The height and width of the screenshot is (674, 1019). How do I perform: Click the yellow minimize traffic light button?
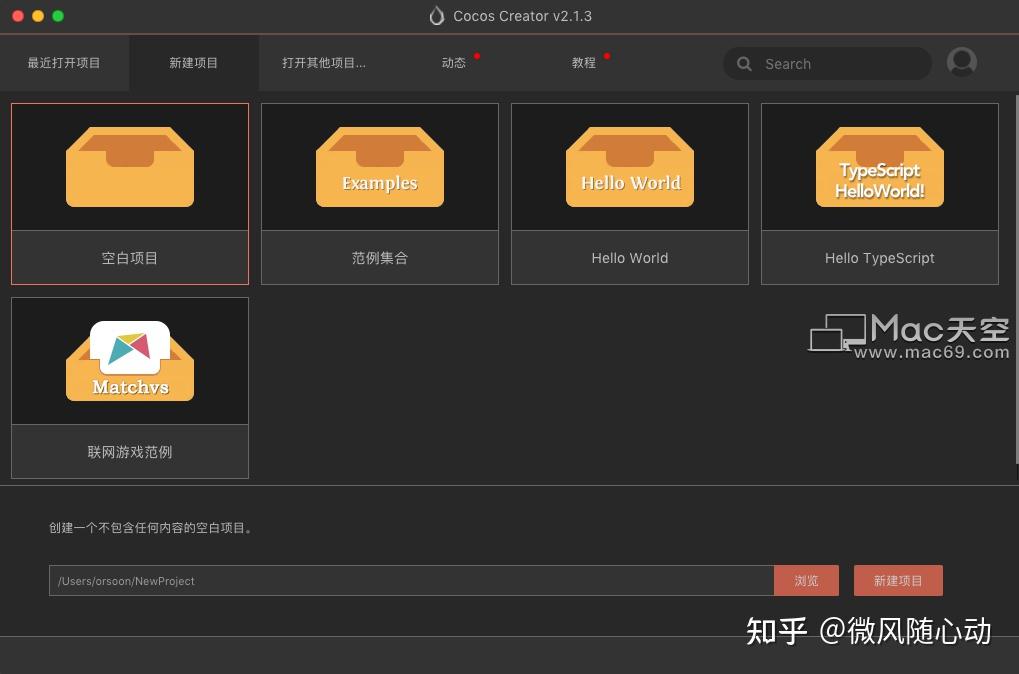point(38,16)
